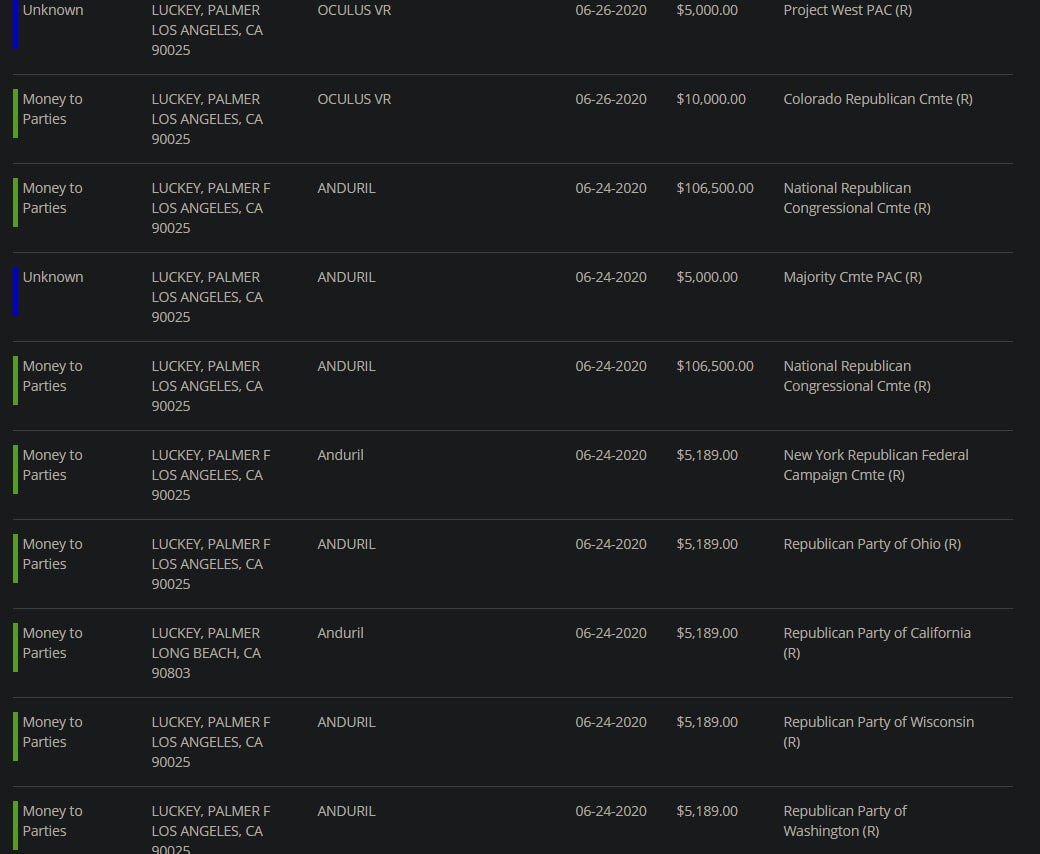This screenshot has width=1040, height=854.
Task: Click OCULUS VR in the Colorado Republican row
Action: (x=353, y=99)
